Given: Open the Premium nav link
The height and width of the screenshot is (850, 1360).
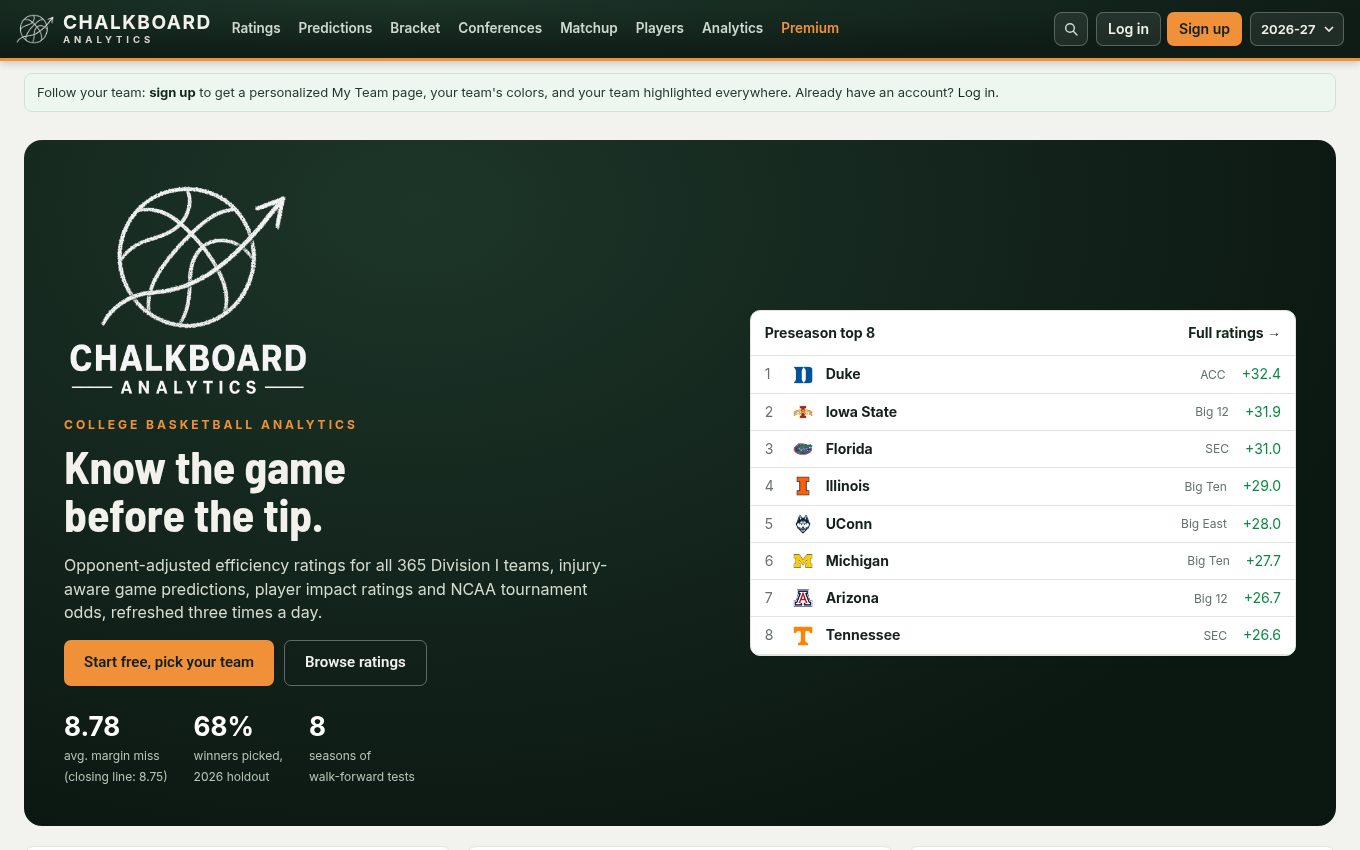Looking at the screenshot, I should pyautogui.click(x=810, y=28).
